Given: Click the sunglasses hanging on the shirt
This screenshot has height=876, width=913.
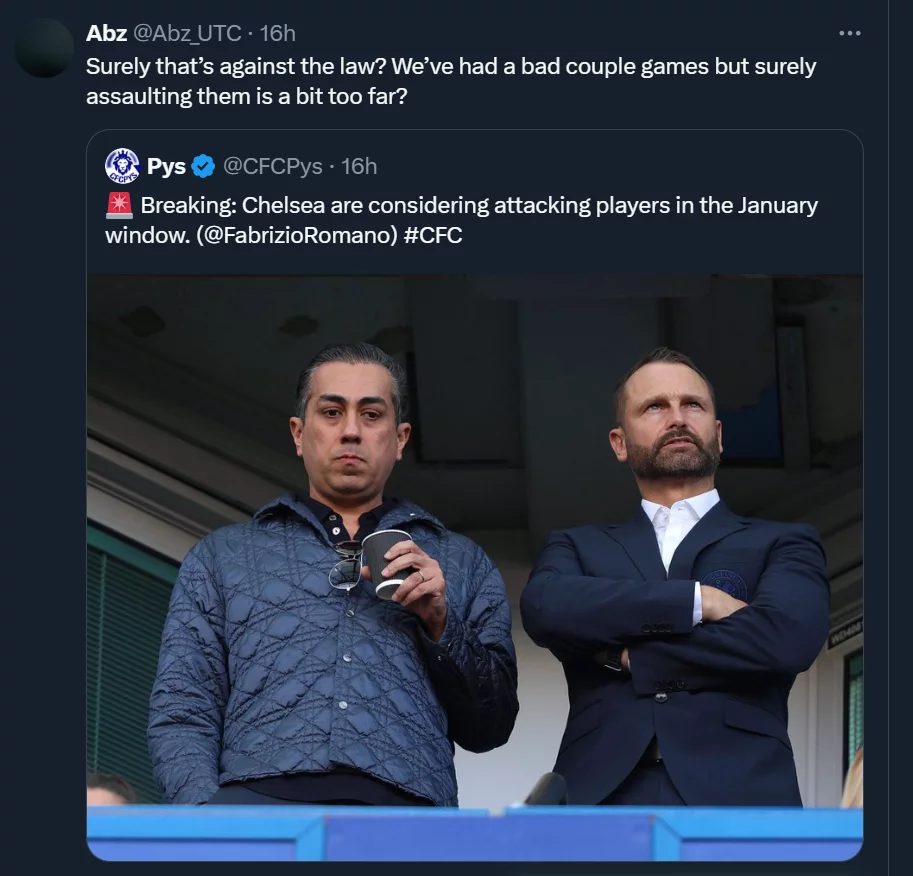Looking at the screenshot, I should click(x=347, y=567).
